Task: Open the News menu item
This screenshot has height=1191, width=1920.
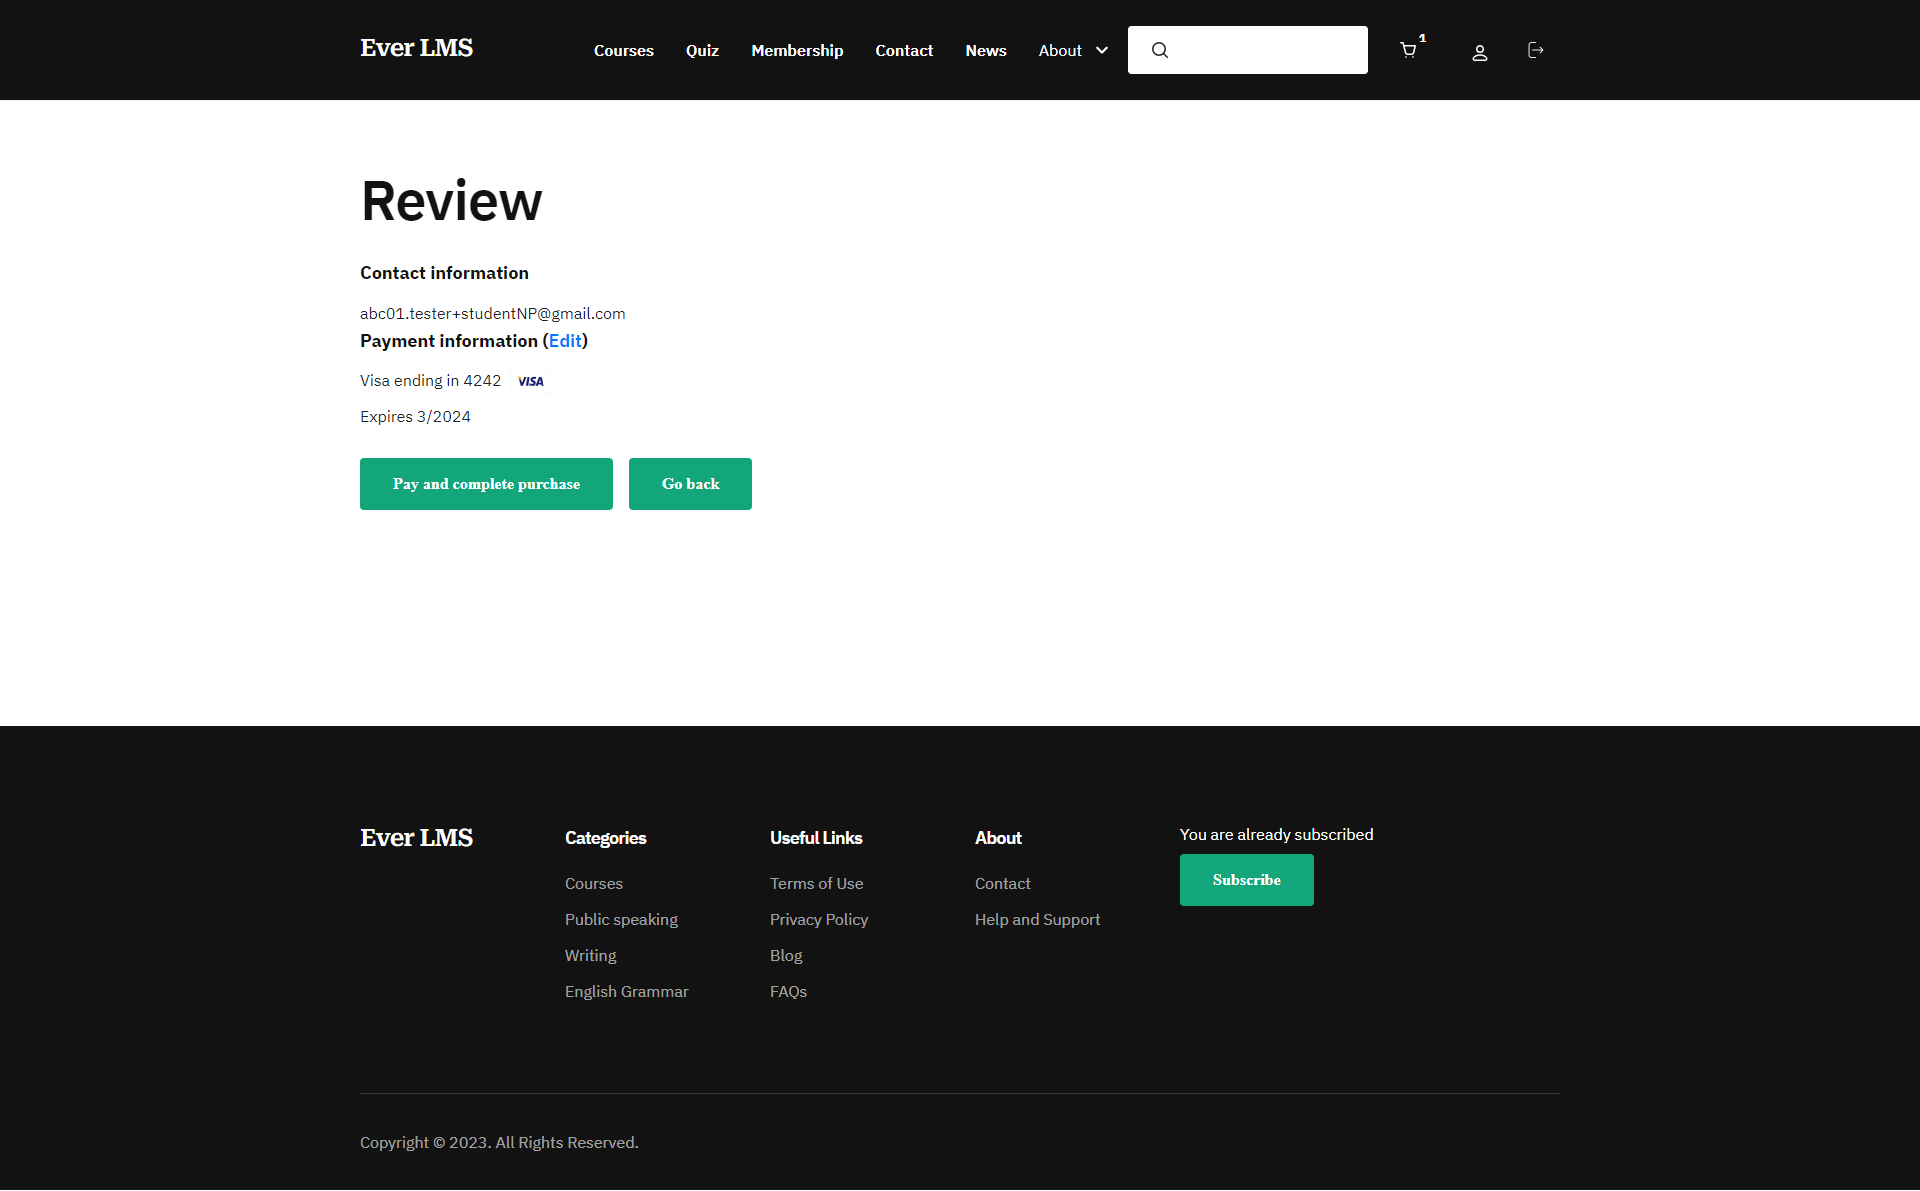Action: tap(986, 50)
